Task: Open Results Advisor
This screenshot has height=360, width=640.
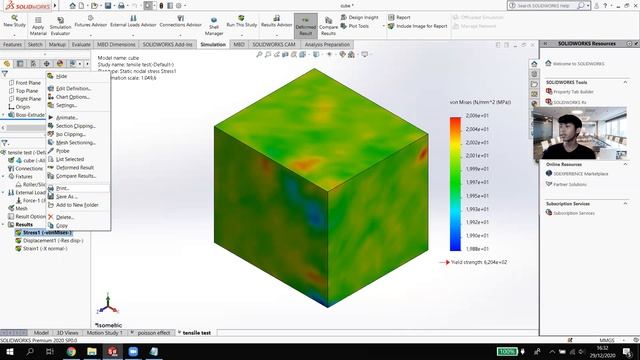Action: [x=276, y=21]
